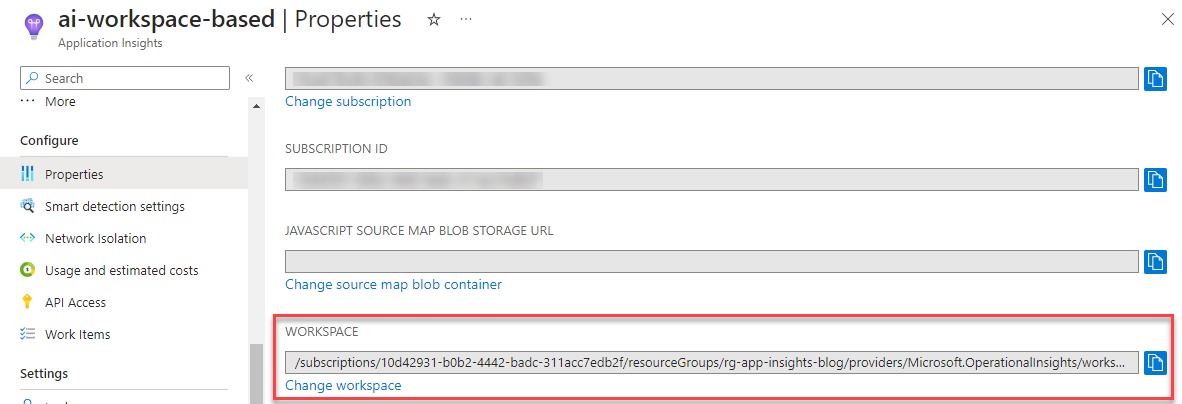Image resolution: width=1182 pixels, height=404 pixels.
Task: Click the sidebar scrollbar thumb
Action: 256,373
